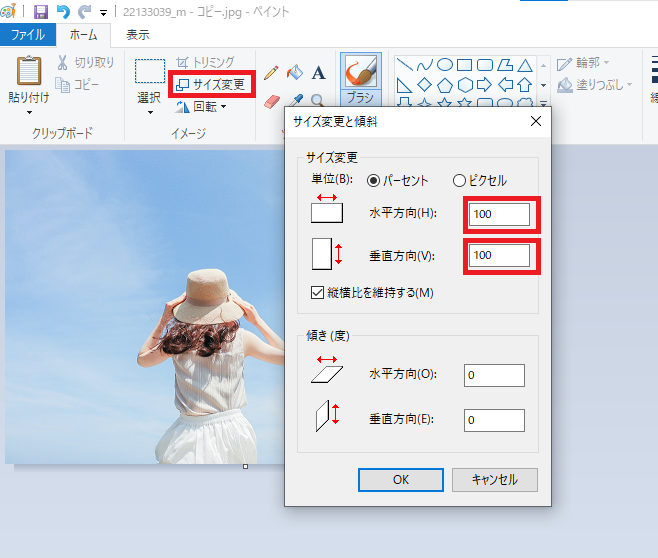658x558 pixels.
Task: Open the 輪郭 outline dropdown
Action: pos(583,63)
